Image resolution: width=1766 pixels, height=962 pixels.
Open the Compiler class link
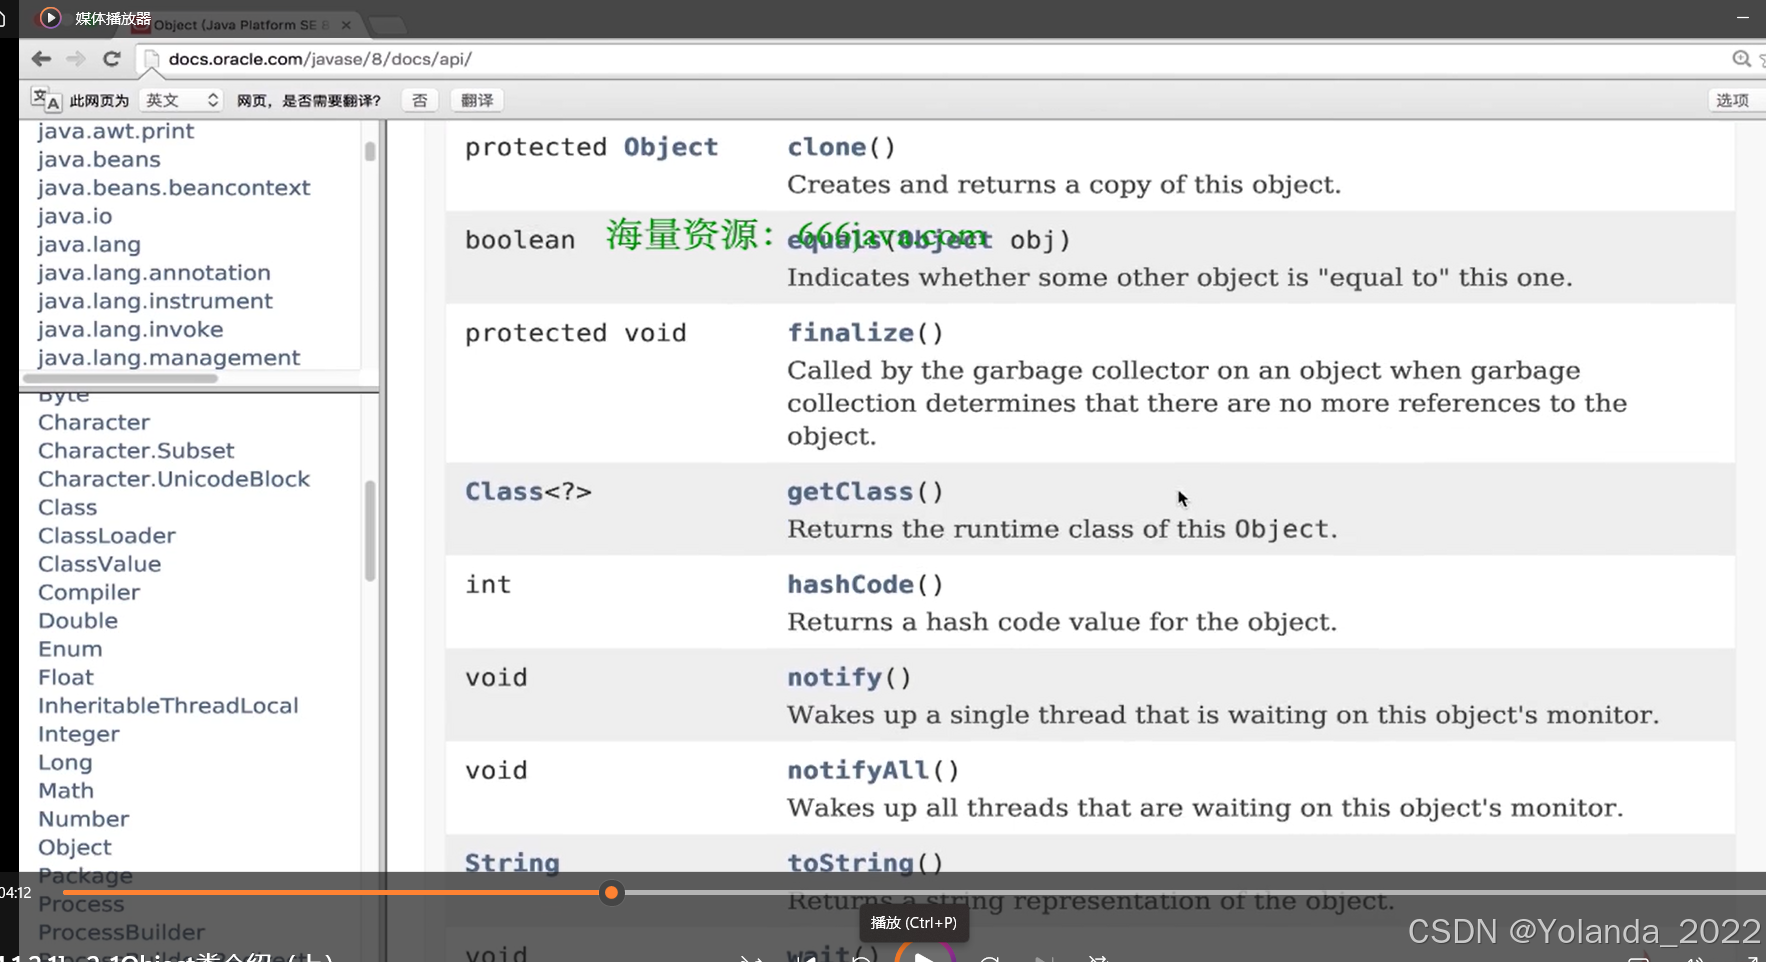(x=89, y=592)
